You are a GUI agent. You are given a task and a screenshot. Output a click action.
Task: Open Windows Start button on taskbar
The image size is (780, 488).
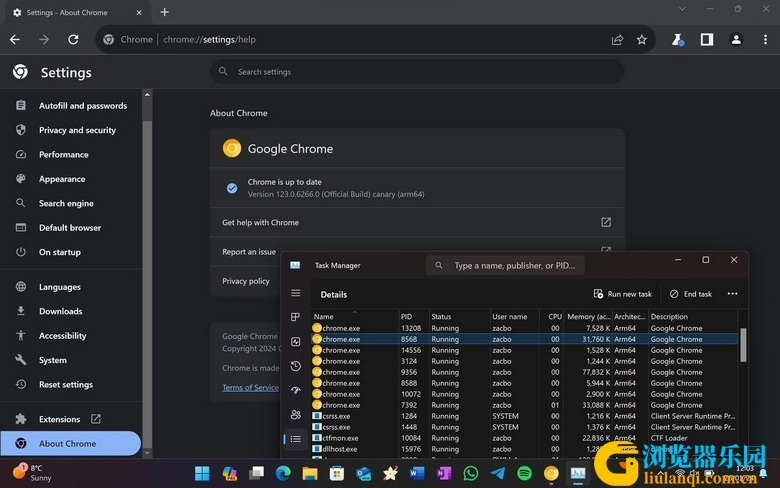202,473
